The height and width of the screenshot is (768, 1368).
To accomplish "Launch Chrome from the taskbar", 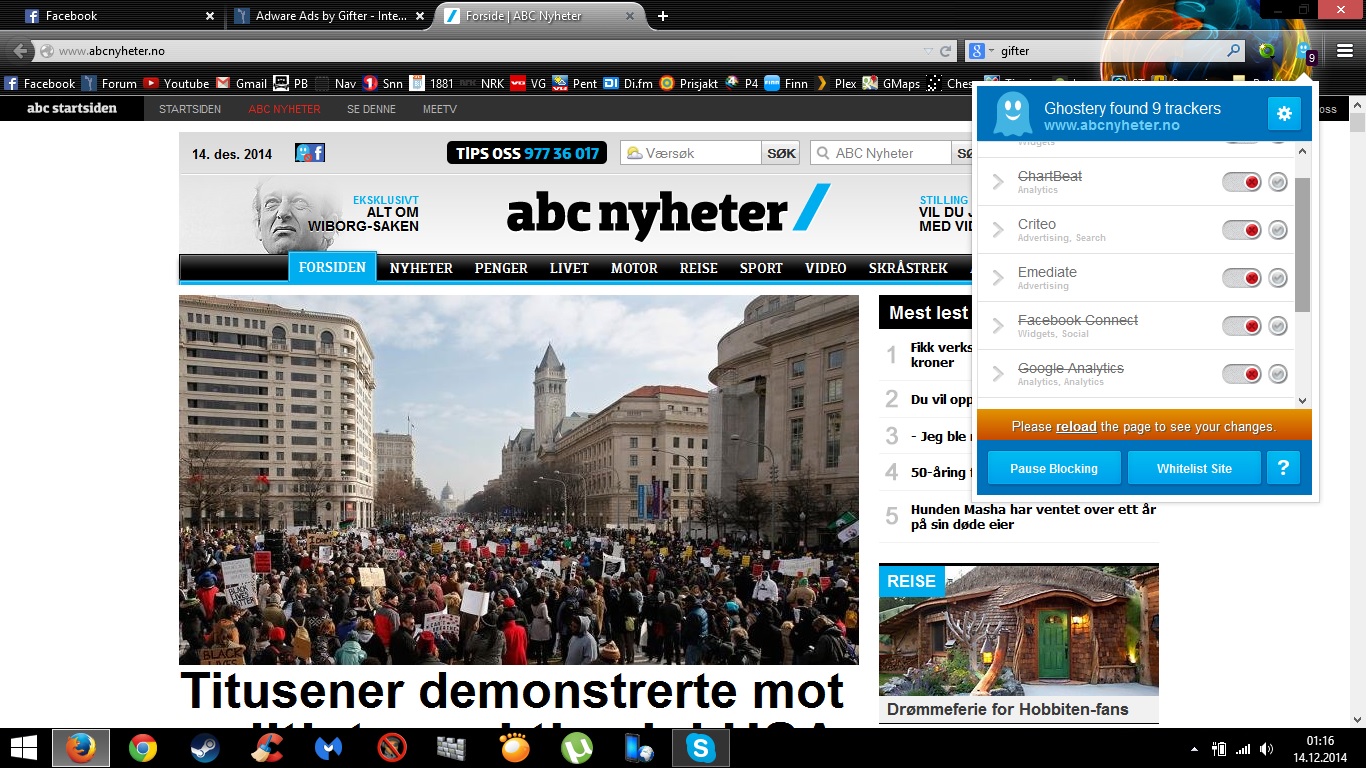I will [143, 748].
